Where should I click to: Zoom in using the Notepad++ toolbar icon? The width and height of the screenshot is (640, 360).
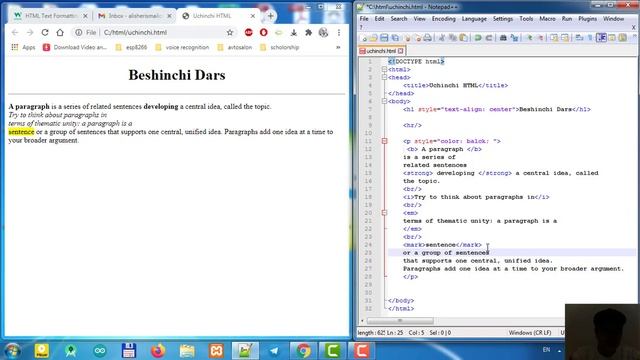click(x=529, y=38)
